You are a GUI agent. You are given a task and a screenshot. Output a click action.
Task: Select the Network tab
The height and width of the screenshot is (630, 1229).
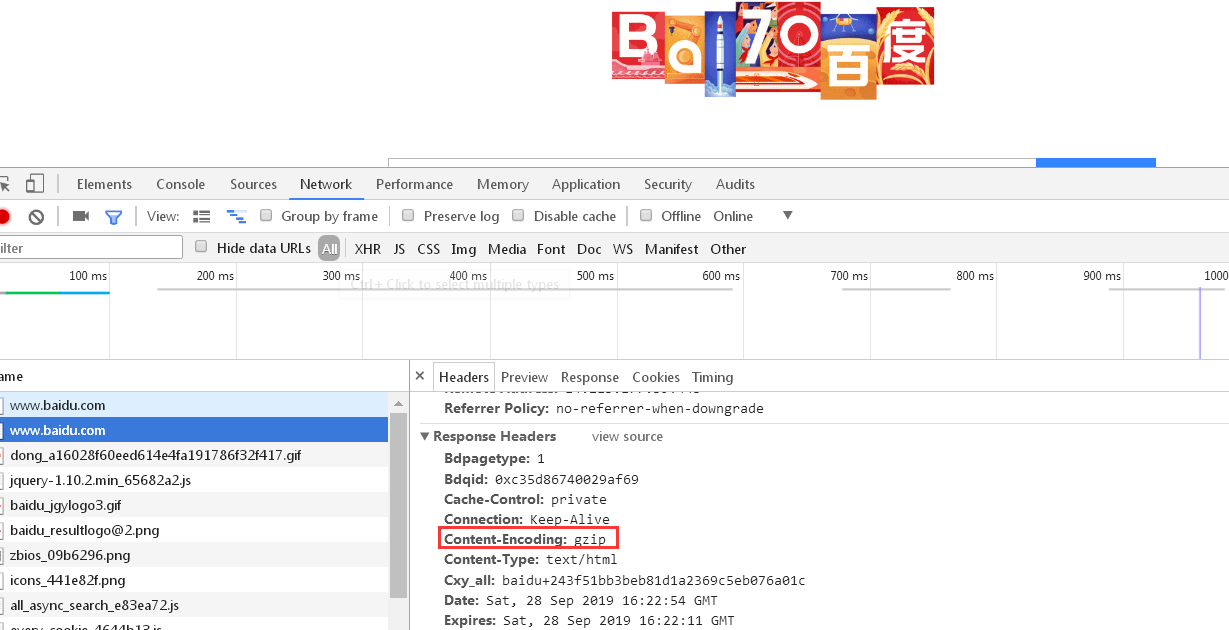[x=326, y=184]
